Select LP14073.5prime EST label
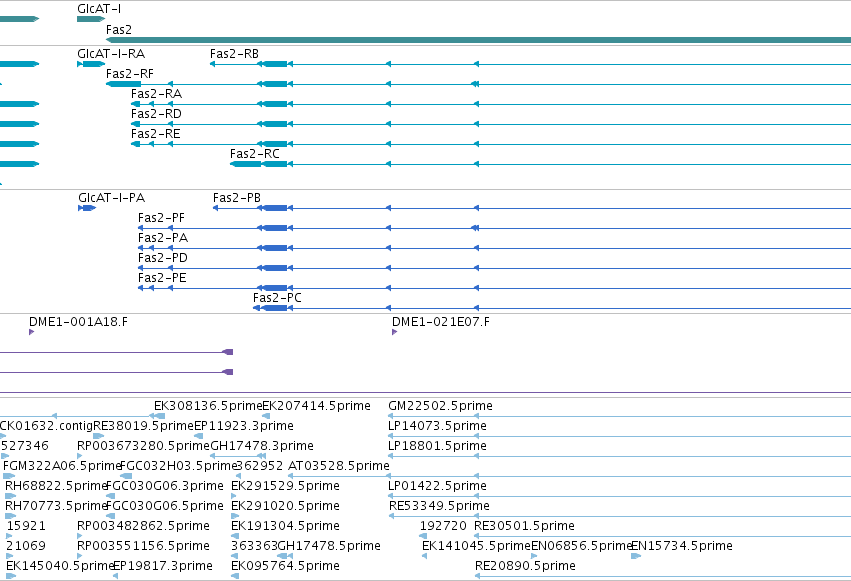851x581 pixels. coord(437,426)
